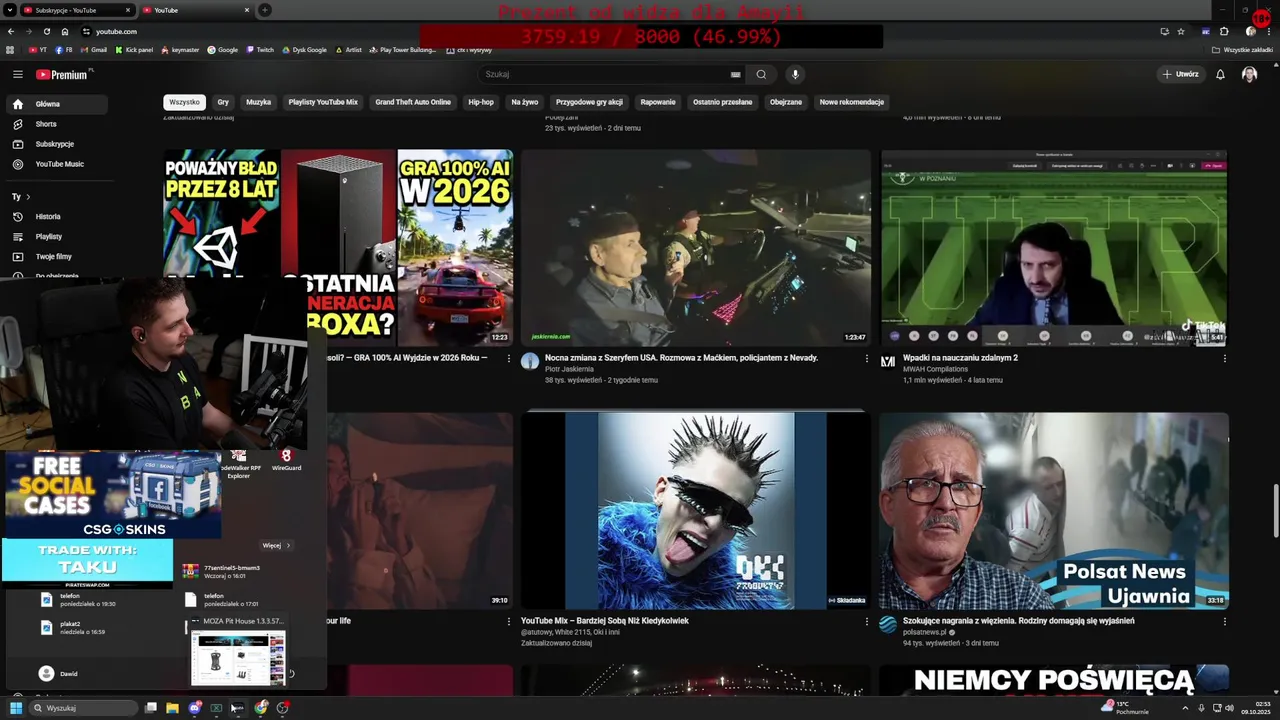The height and width of the screenshot is (720, 1280).
Task: Click the YouTube Premium logo
Action: [64, 74]
